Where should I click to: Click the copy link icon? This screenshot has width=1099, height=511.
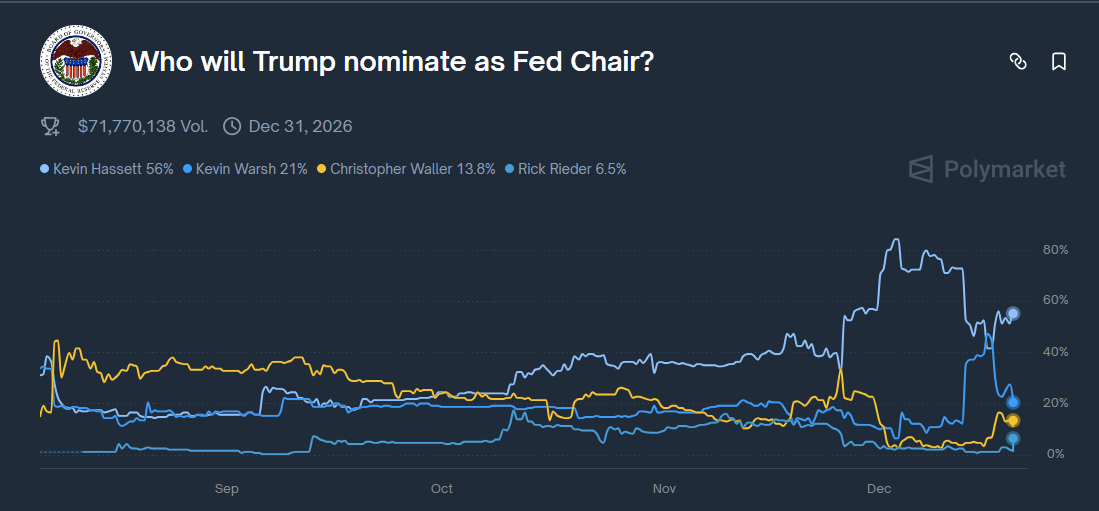(x=1018, y=62)
